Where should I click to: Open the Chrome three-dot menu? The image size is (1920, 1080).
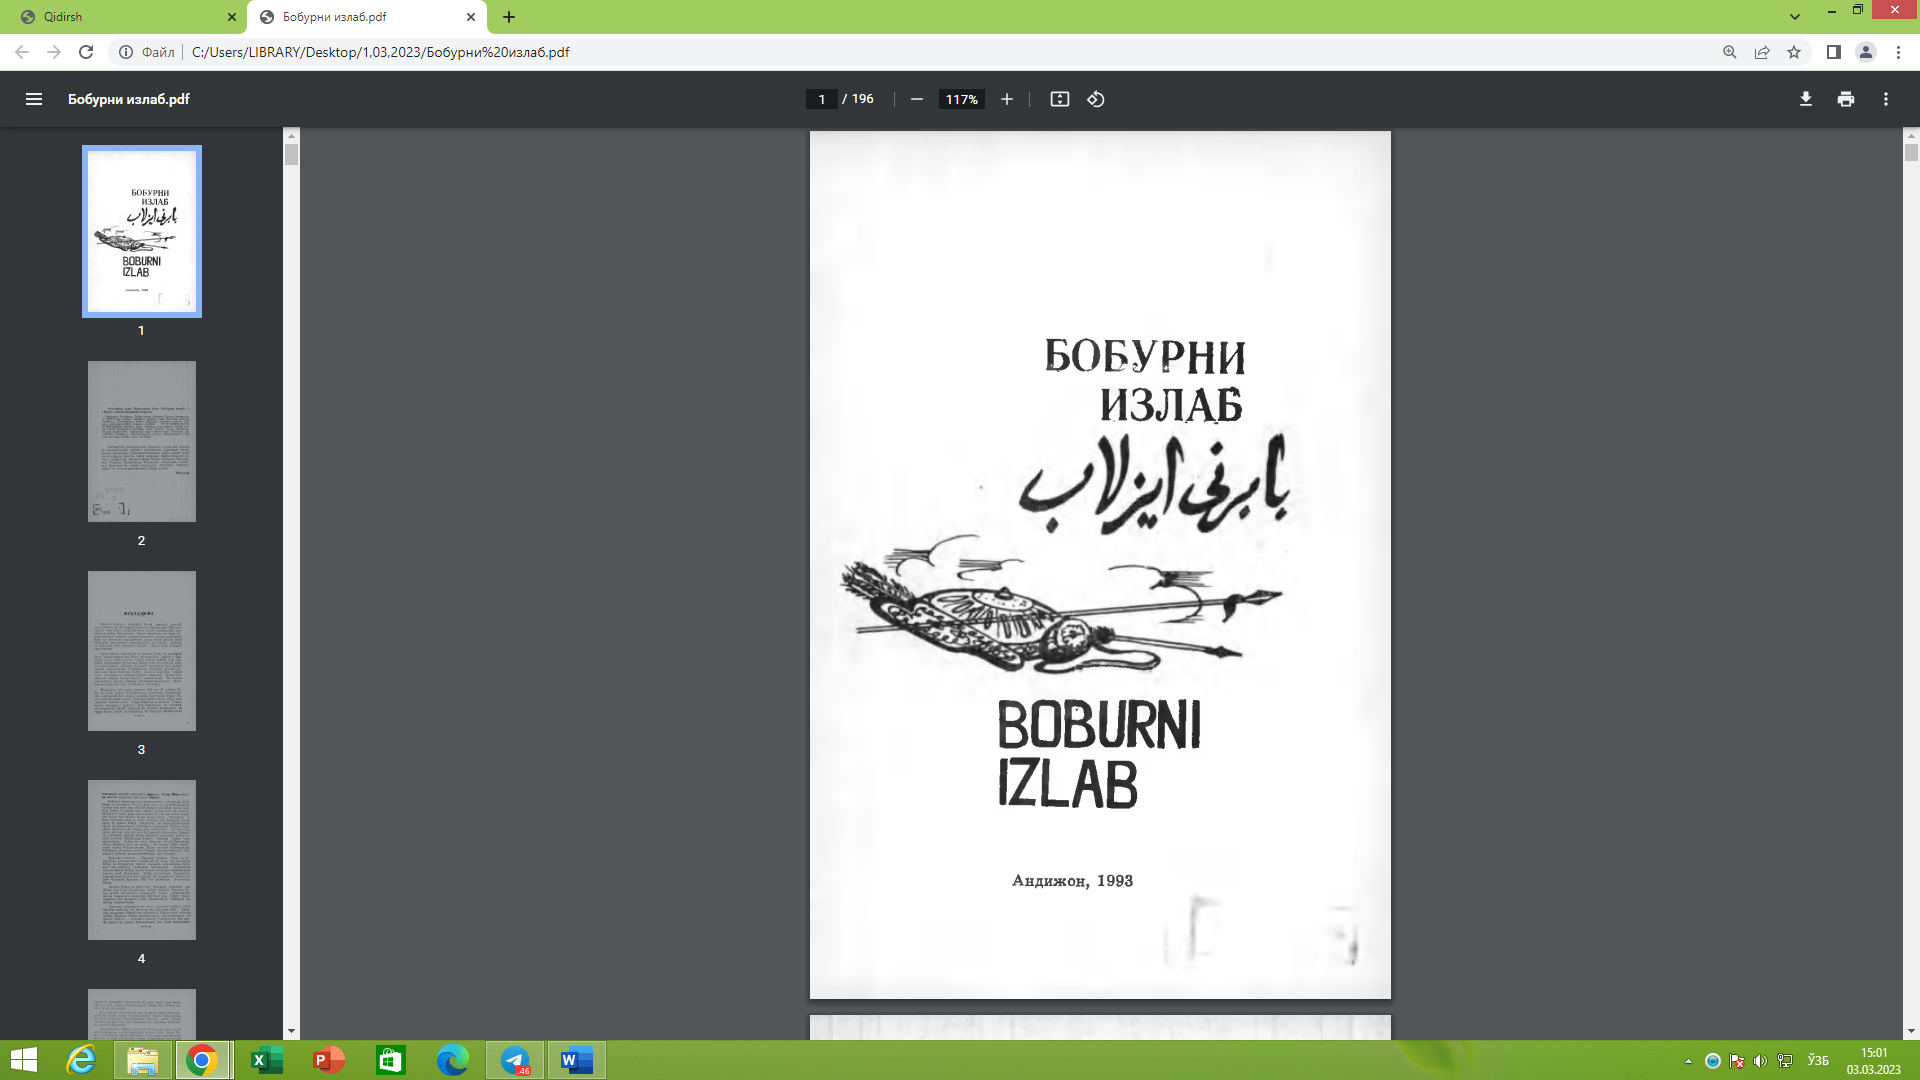click(1899, 52)
